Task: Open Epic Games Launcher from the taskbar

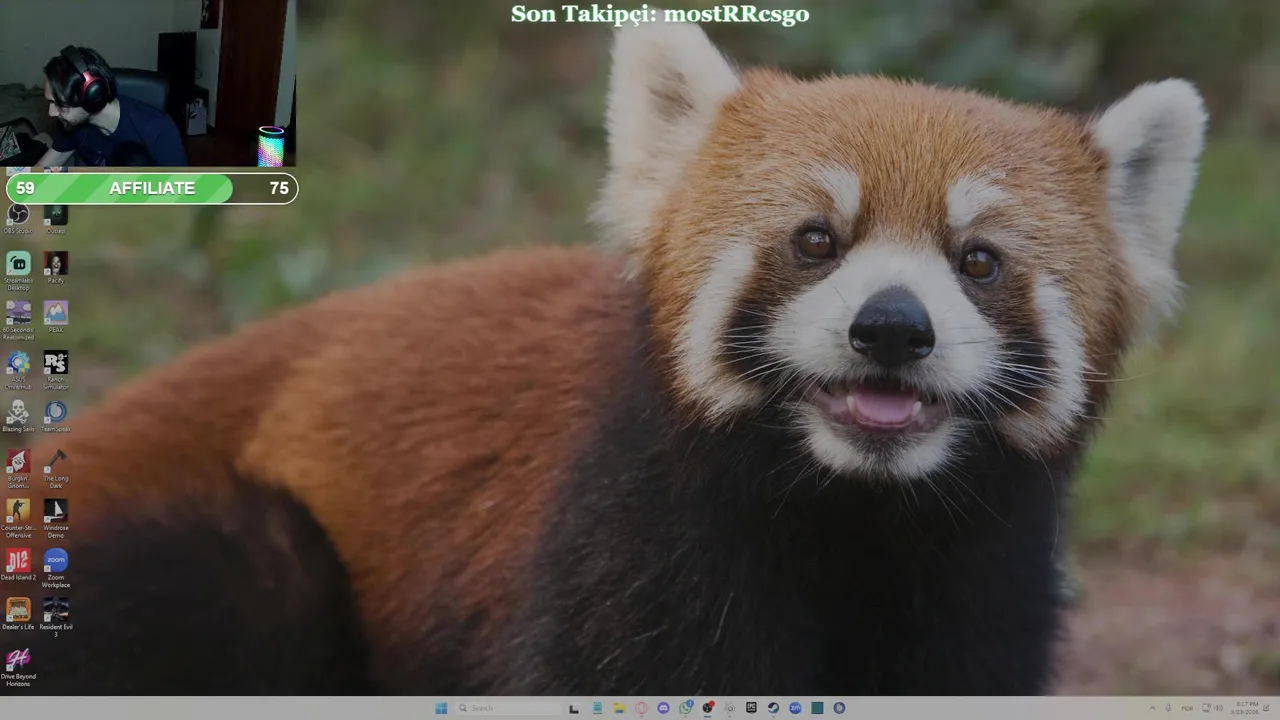Action: point(751,708)
